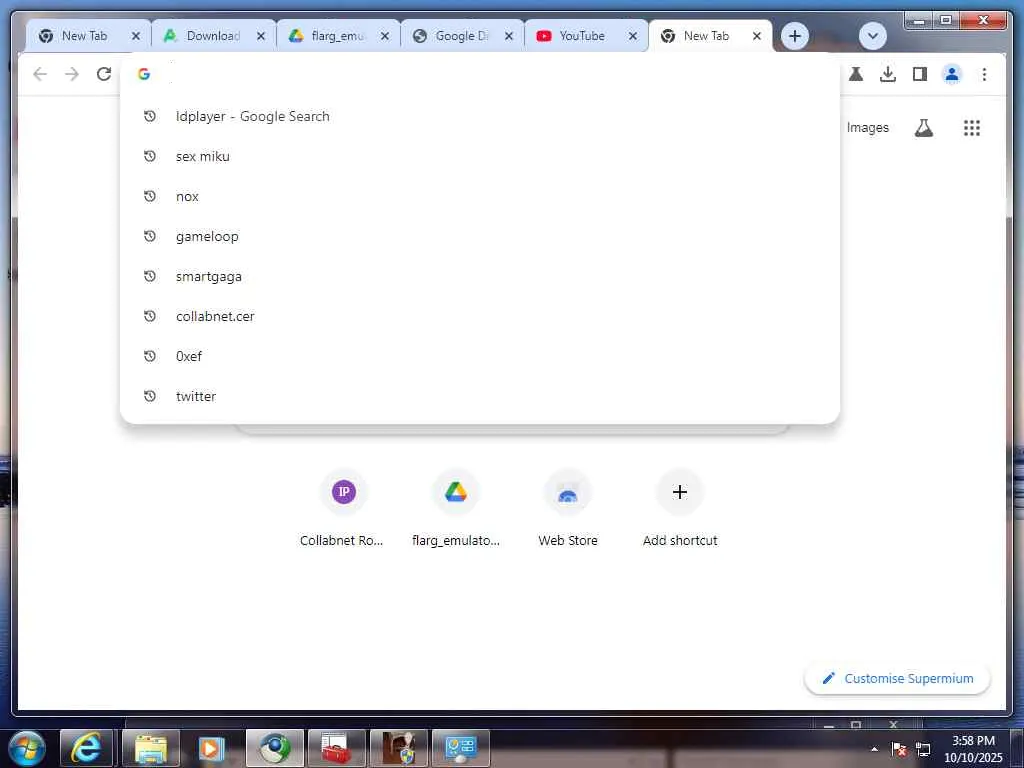Switch to the Google Drive tab

click(461, 36)
